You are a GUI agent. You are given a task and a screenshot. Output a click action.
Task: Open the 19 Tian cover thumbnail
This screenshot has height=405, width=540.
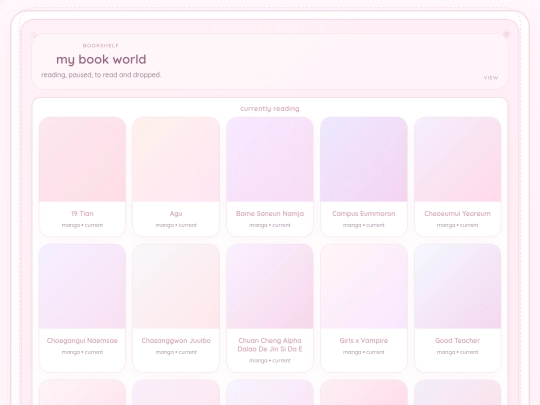tap(82, 159)
